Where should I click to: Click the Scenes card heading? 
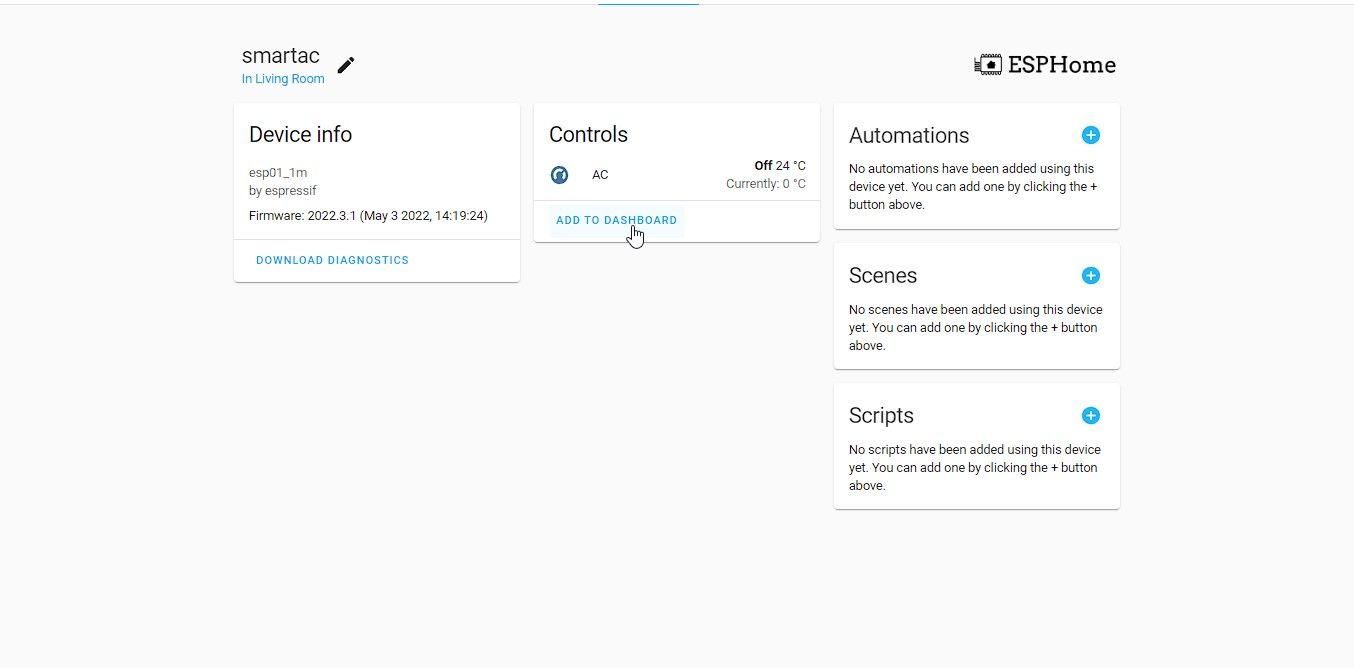point(883,275)
